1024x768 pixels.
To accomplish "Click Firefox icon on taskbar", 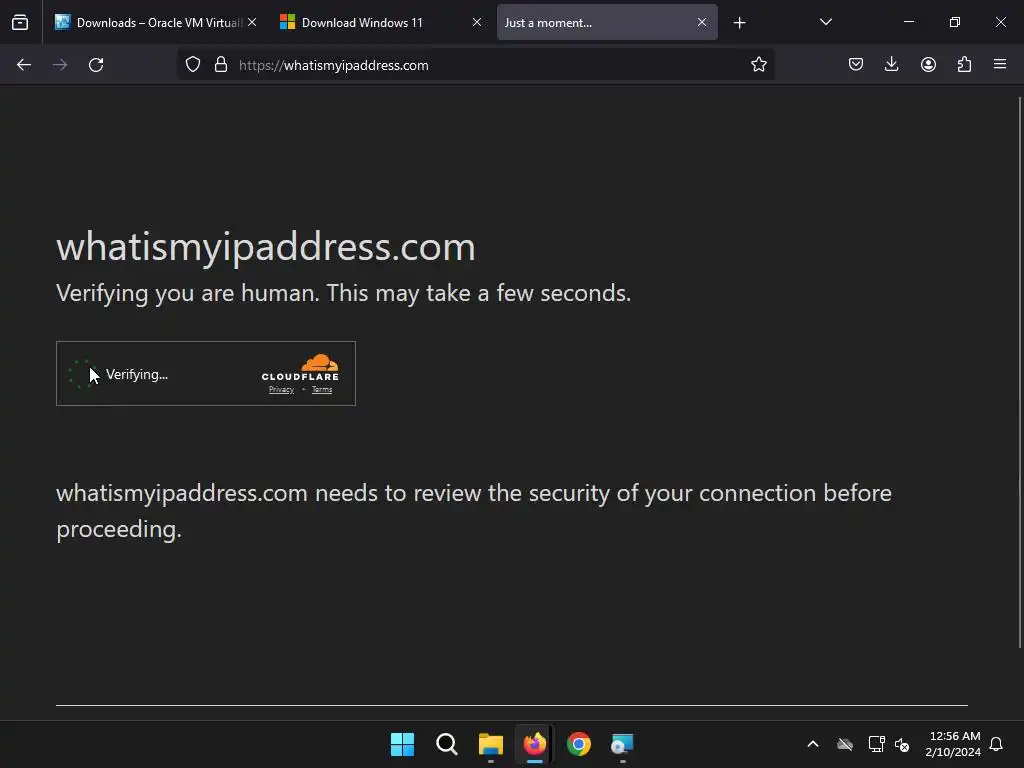I will pos(535,744).
